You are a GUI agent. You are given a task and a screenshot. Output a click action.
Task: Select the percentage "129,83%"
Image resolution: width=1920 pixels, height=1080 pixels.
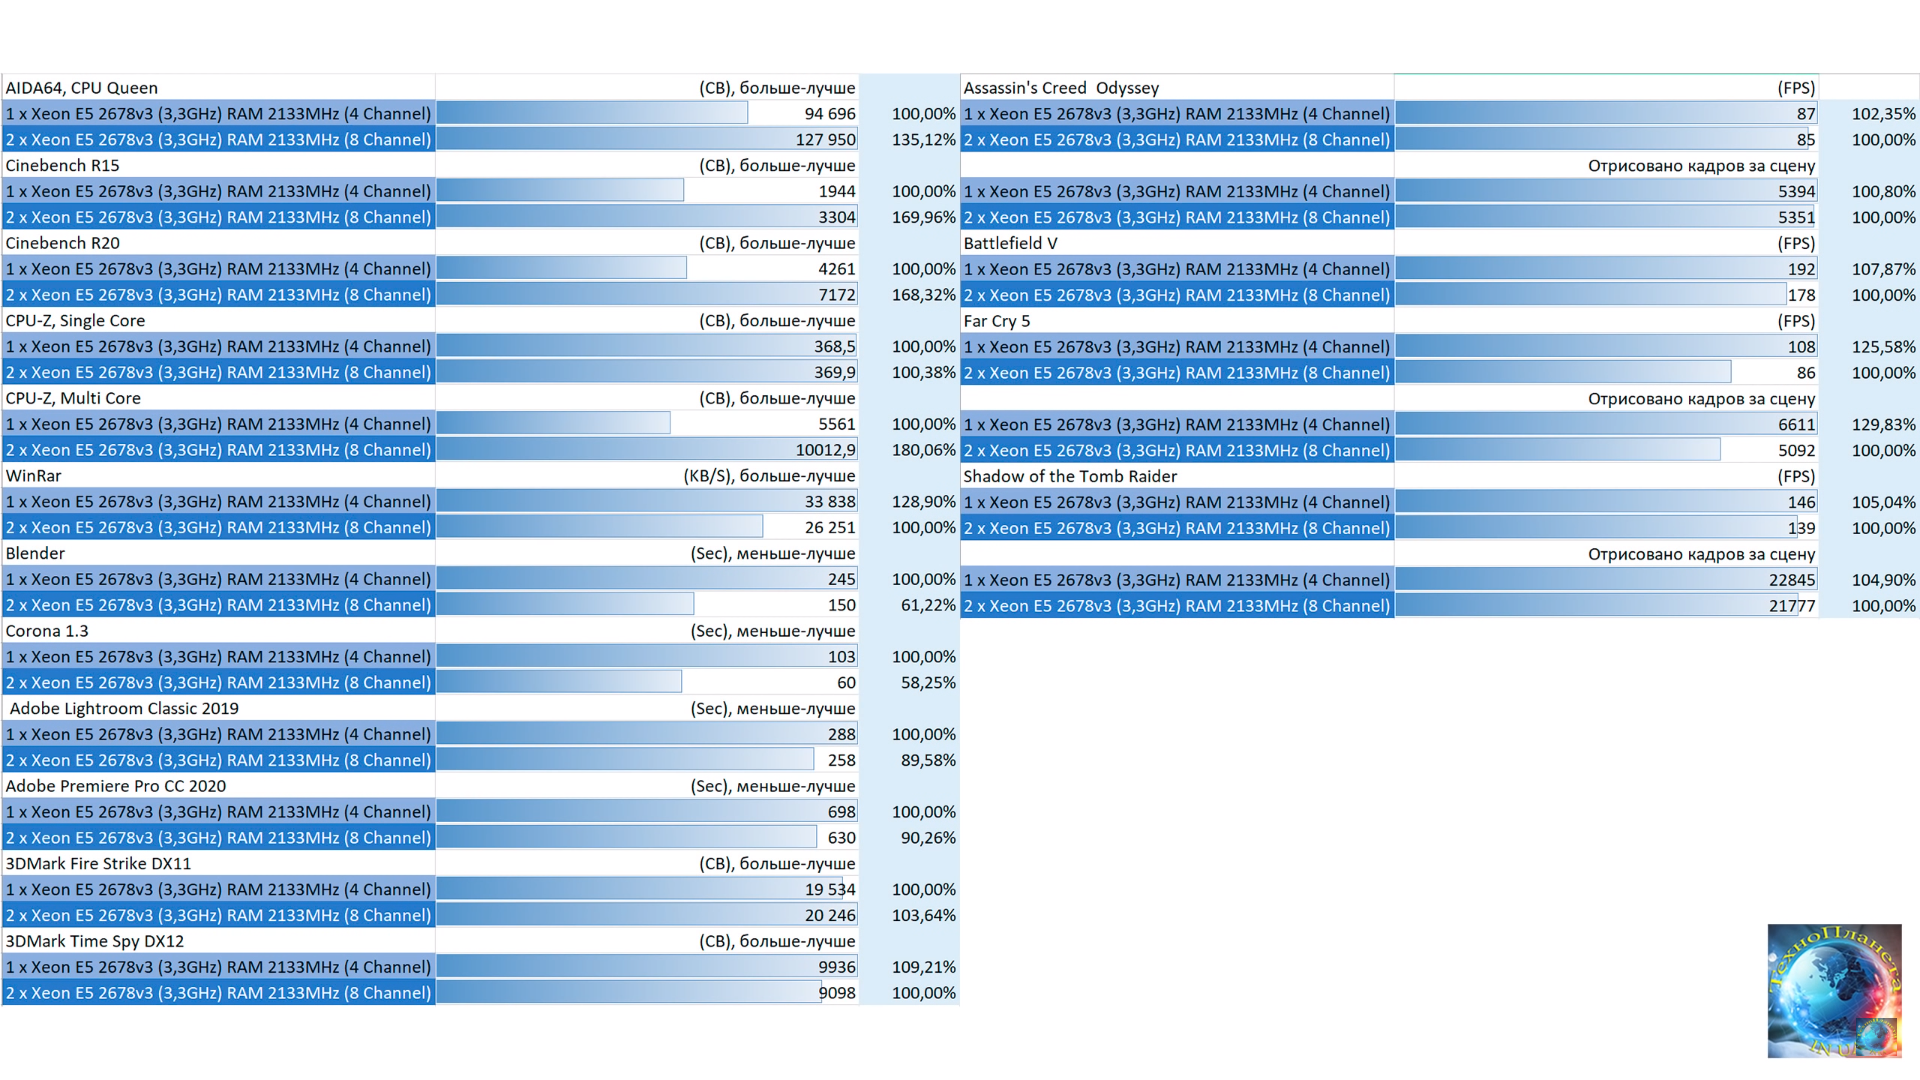1884,425
